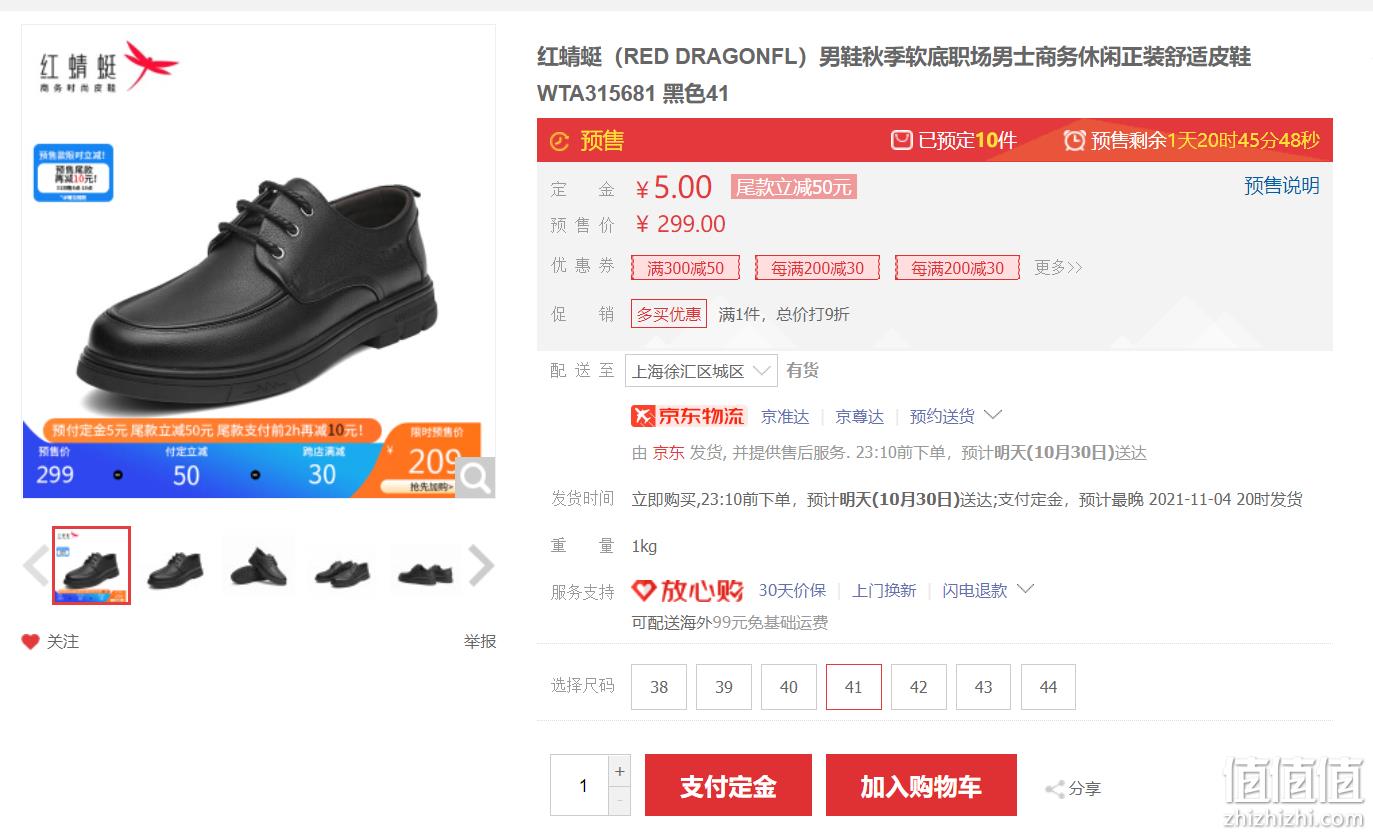Click the 放心购 service badge icon
1373x836 pixels.
click(688, 590)
